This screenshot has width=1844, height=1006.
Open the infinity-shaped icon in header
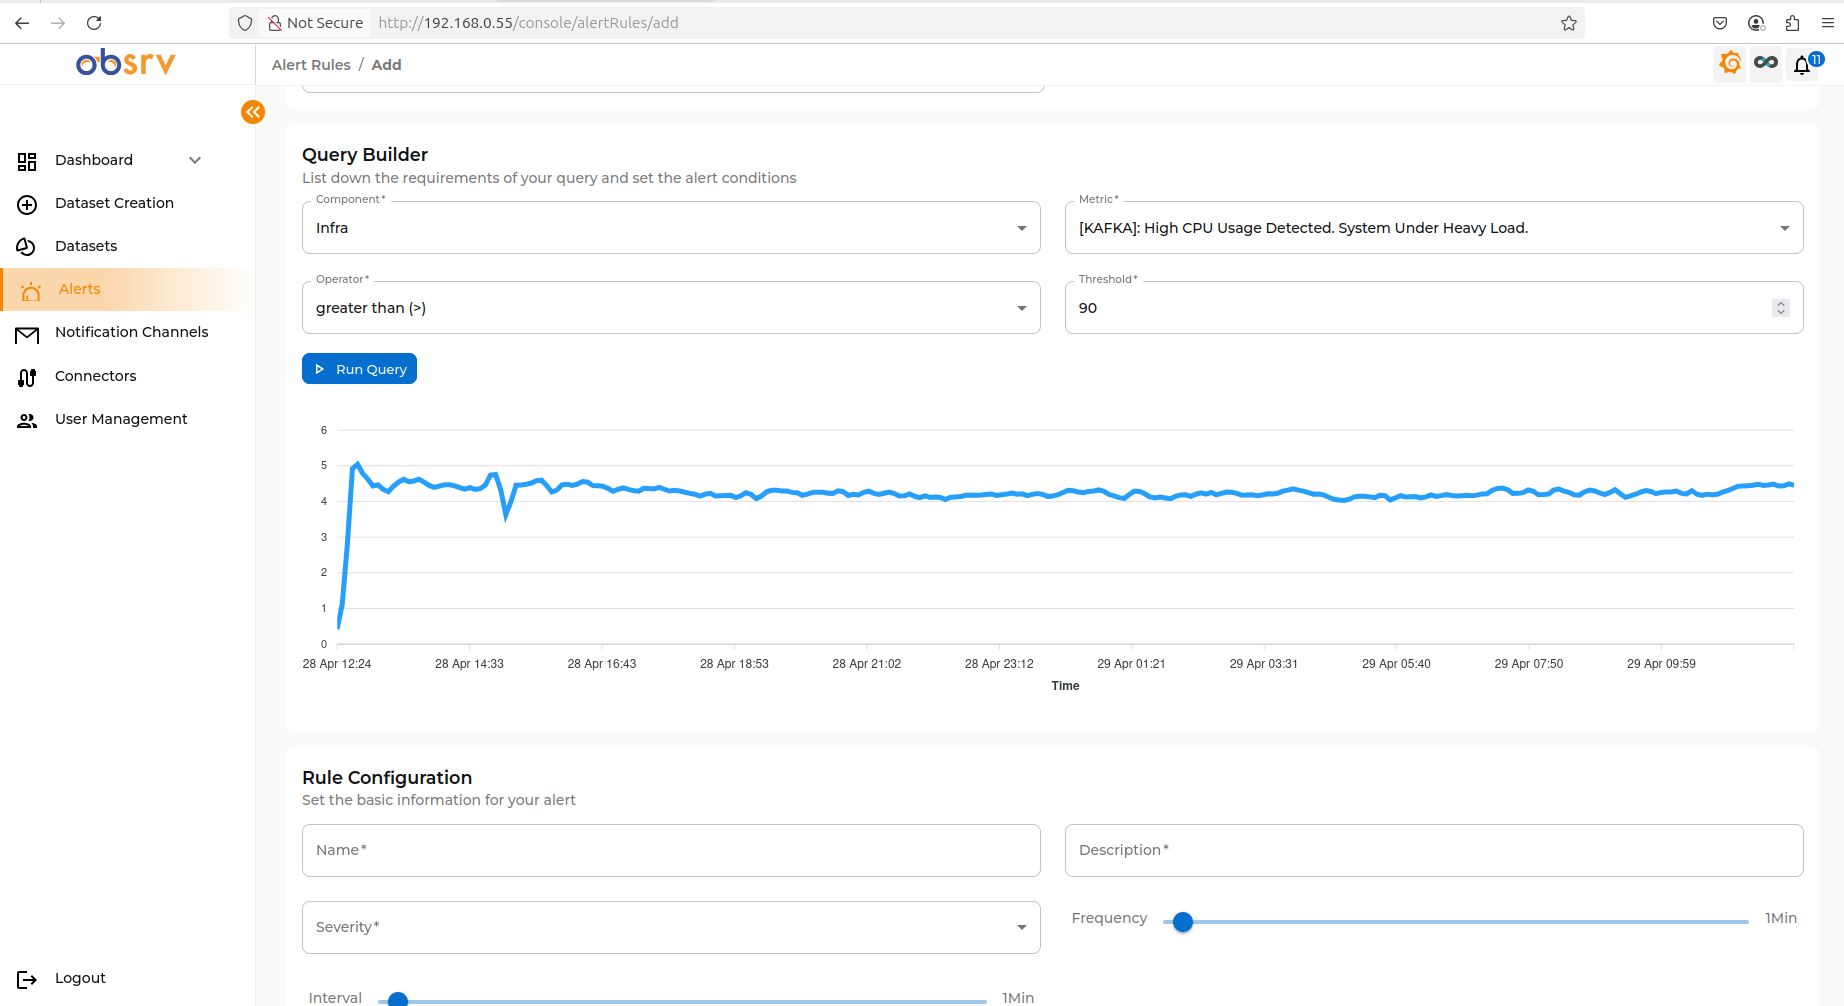coord(1766,63)
